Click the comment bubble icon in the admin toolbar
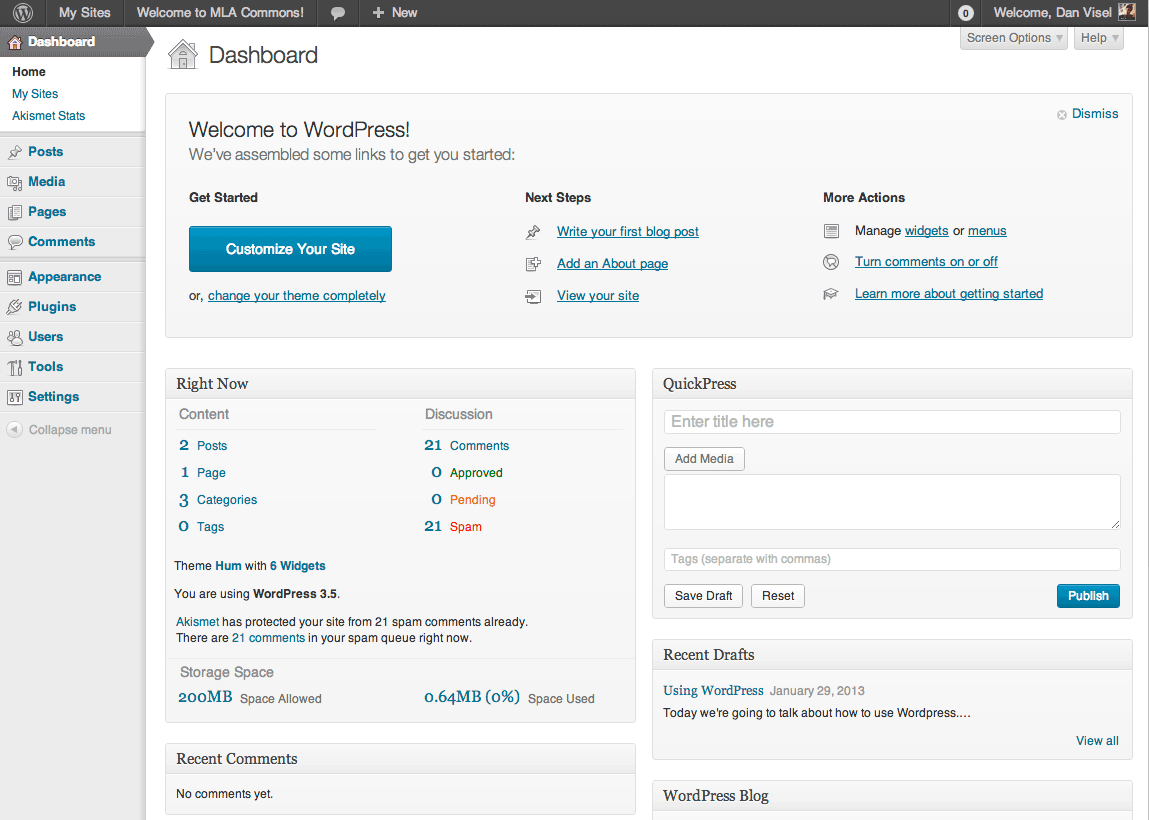The image size is (1149, 820). pos(337,13)
